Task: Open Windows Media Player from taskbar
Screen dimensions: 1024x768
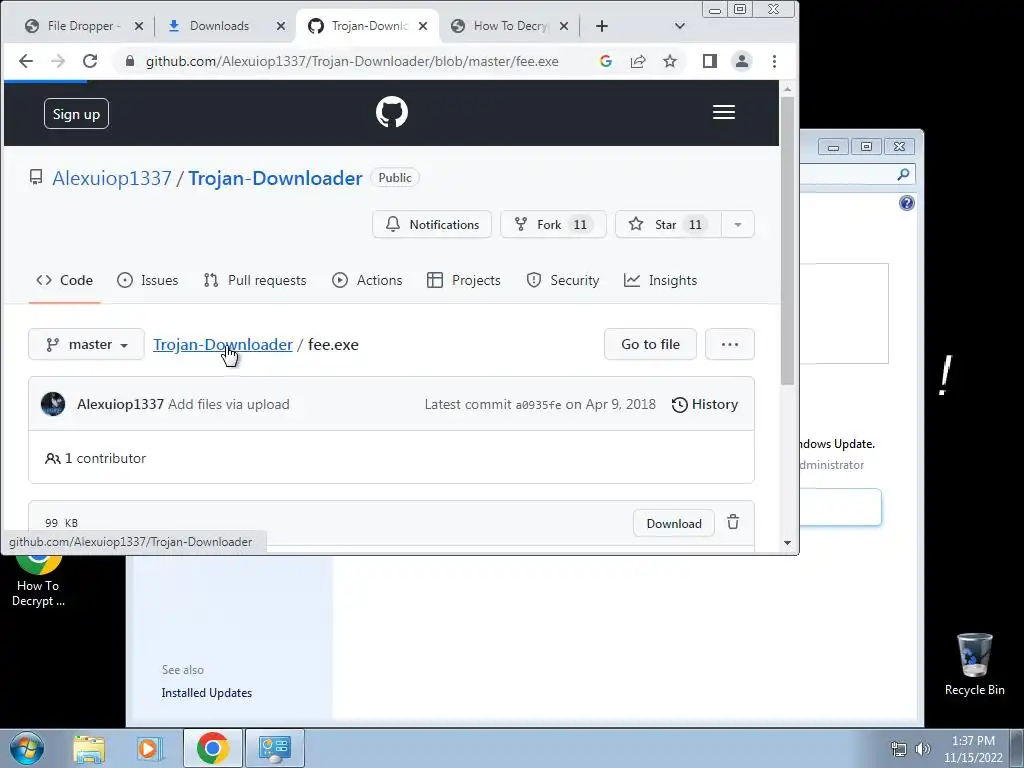Action: [x=149, y=748]
